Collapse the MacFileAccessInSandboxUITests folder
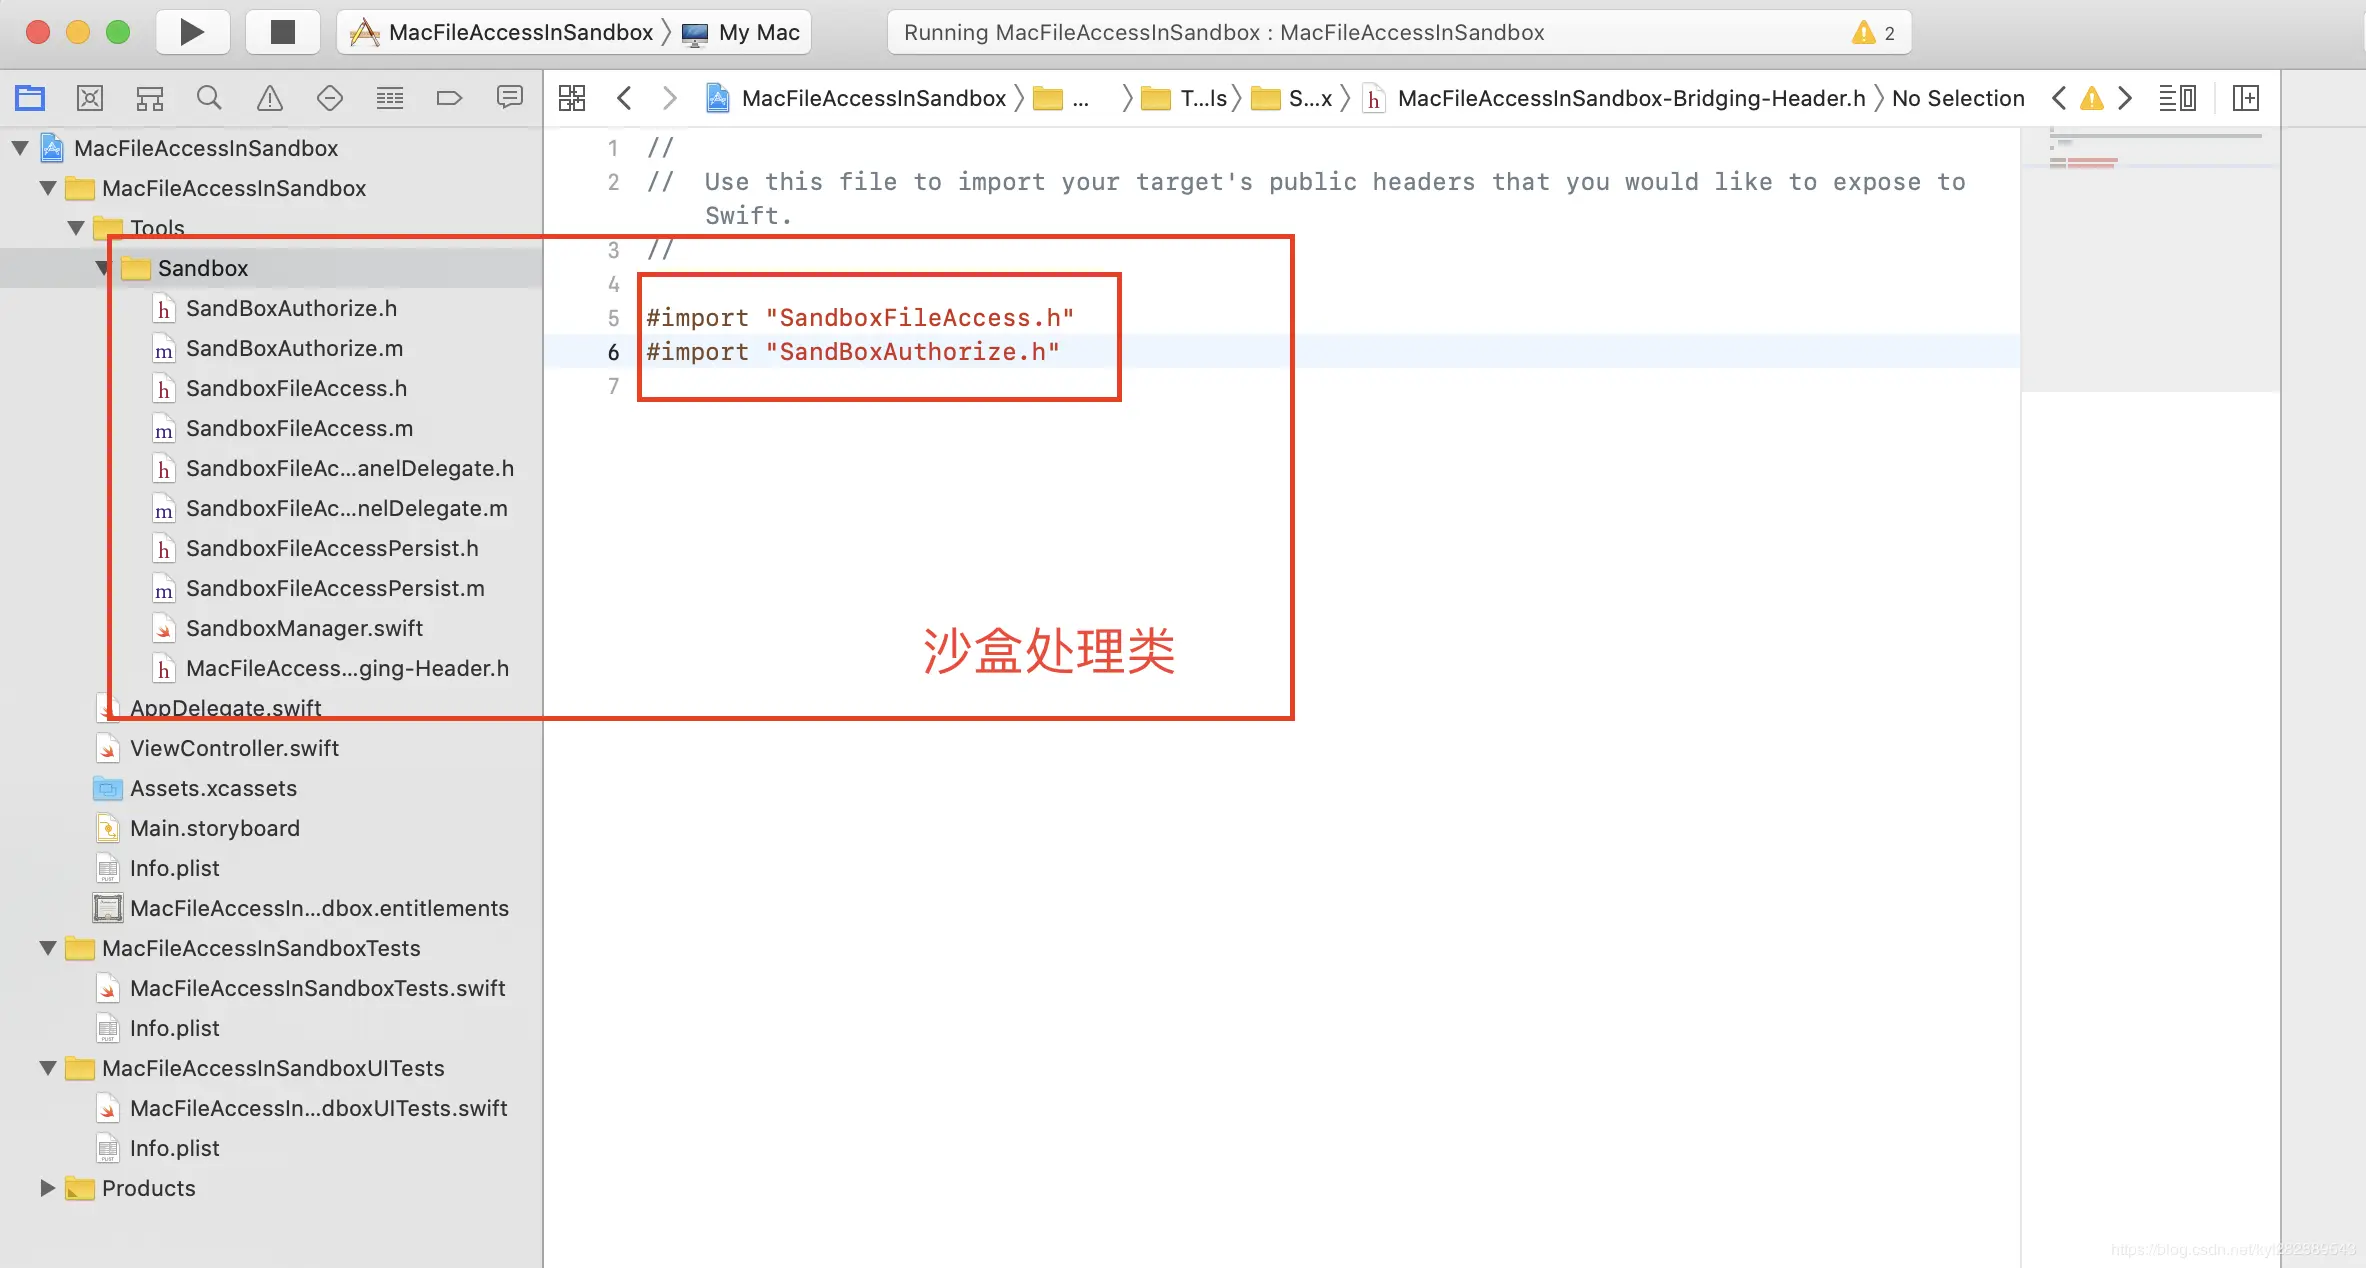 pos(48,1068)
